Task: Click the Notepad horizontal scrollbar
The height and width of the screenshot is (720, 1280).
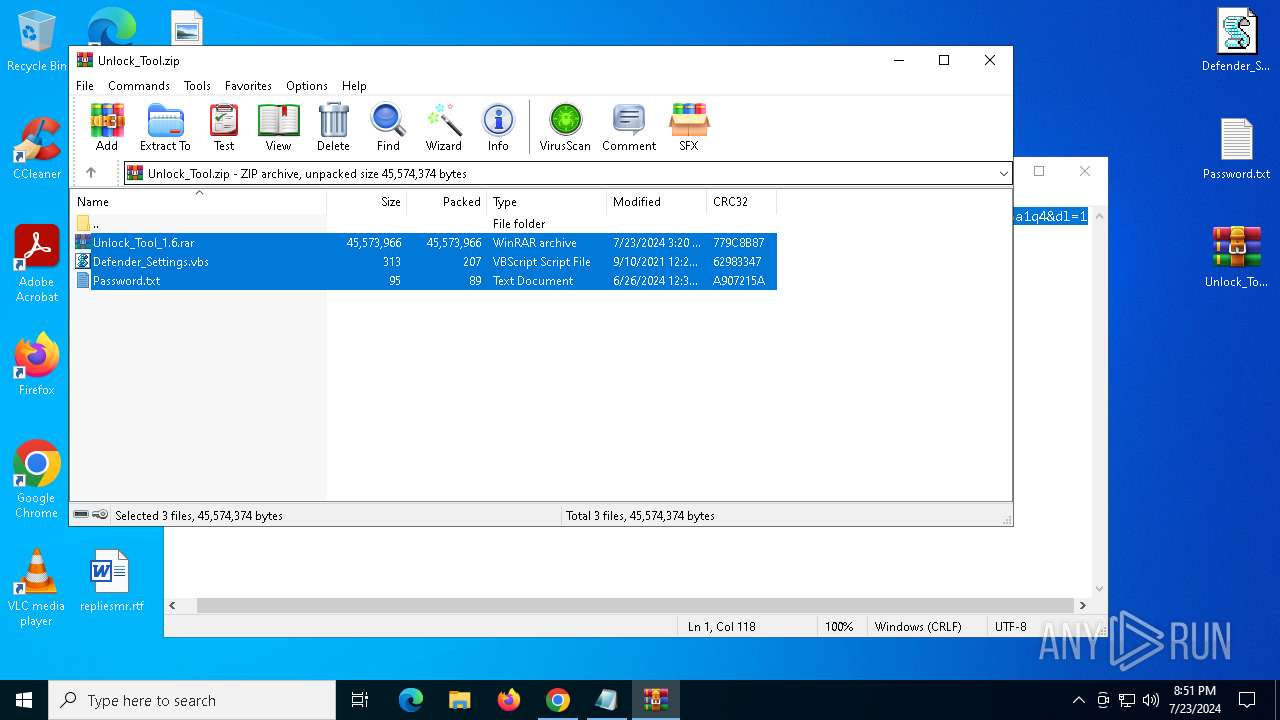Action: click(x=635, y=605)
